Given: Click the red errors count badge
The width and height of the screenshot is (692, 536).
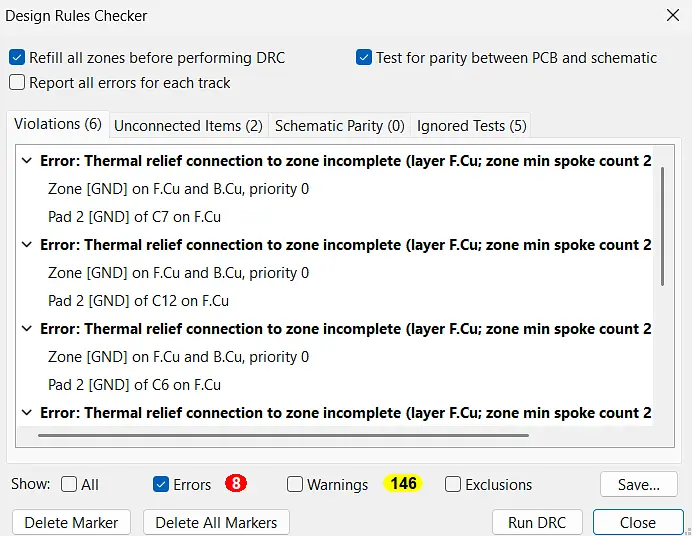Looking at the screenshot, I should (236, 484).
